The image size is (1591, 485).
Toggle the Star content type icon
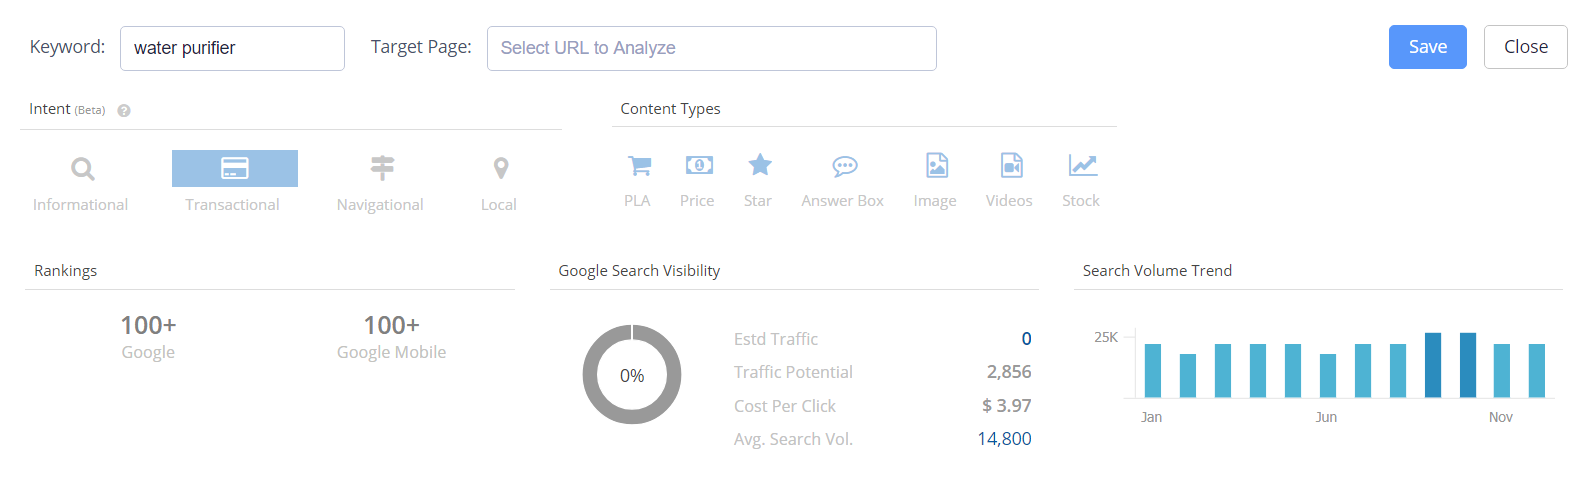[760, 164]
